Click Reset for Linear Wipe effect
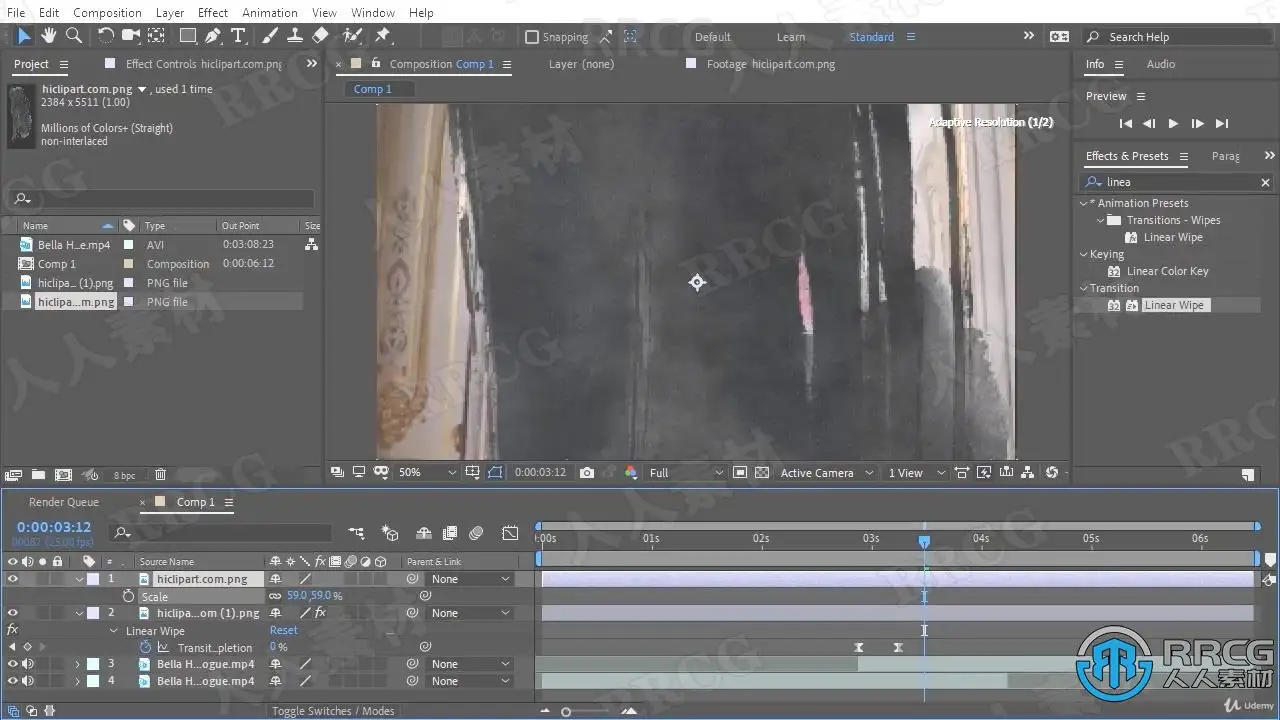Screen dimensions: 1280x720 [x=283, y=631]
